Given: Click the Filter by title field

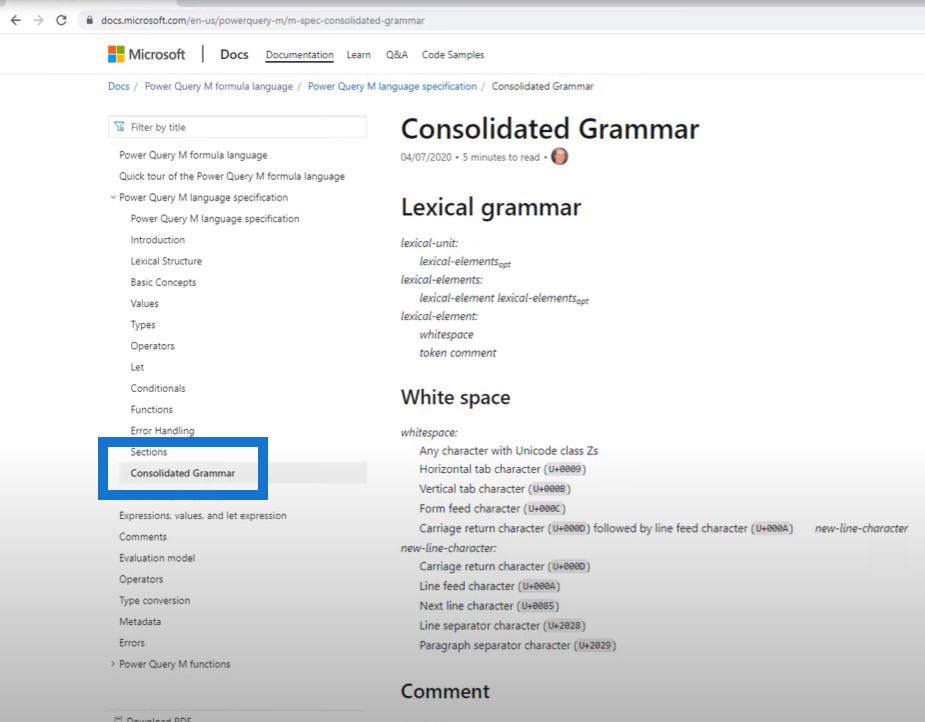Looking at the screenshot, I should (x=237, y=127).
